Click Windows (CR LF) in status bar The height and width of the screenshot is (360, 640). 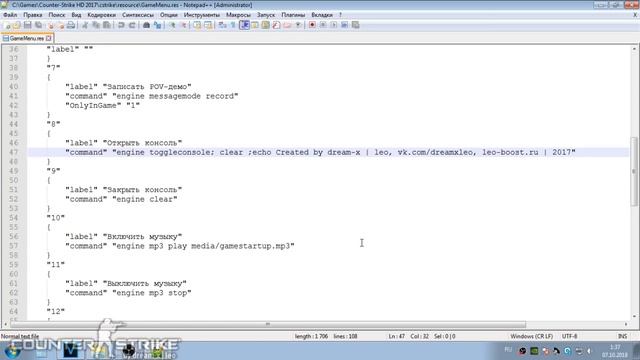tap(531, 336)
